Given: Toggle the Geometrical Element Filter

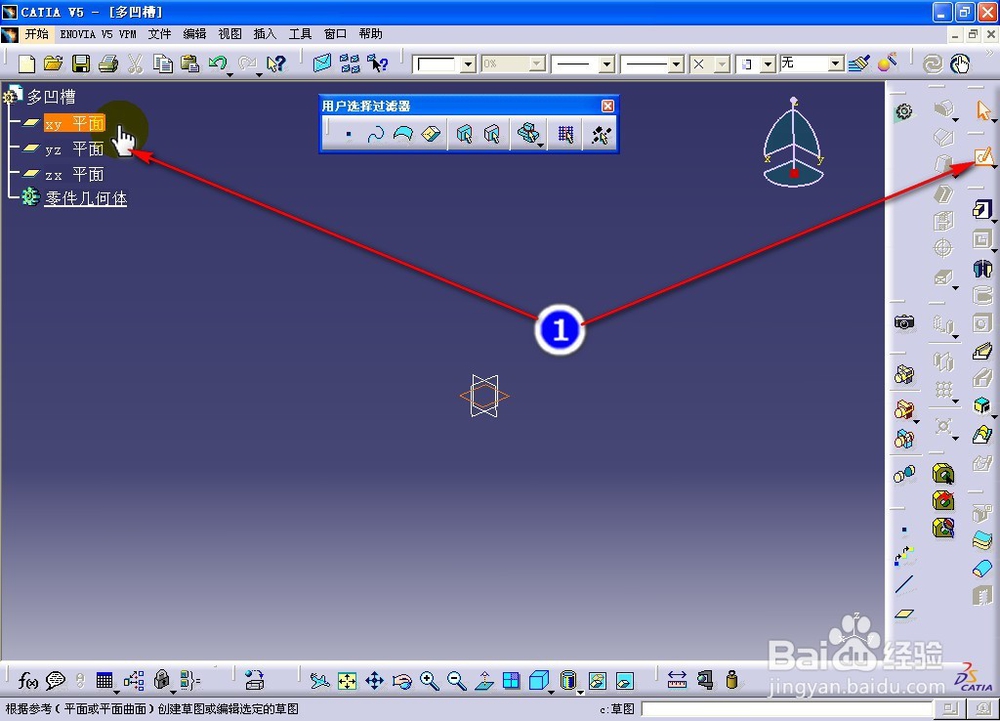Looking at the screenshot, I should [492, 134].
